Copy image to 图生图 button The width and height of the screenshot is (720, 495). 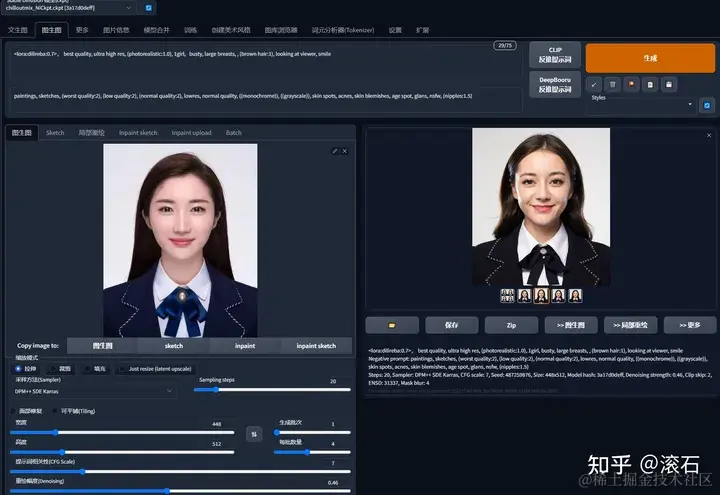102,346
